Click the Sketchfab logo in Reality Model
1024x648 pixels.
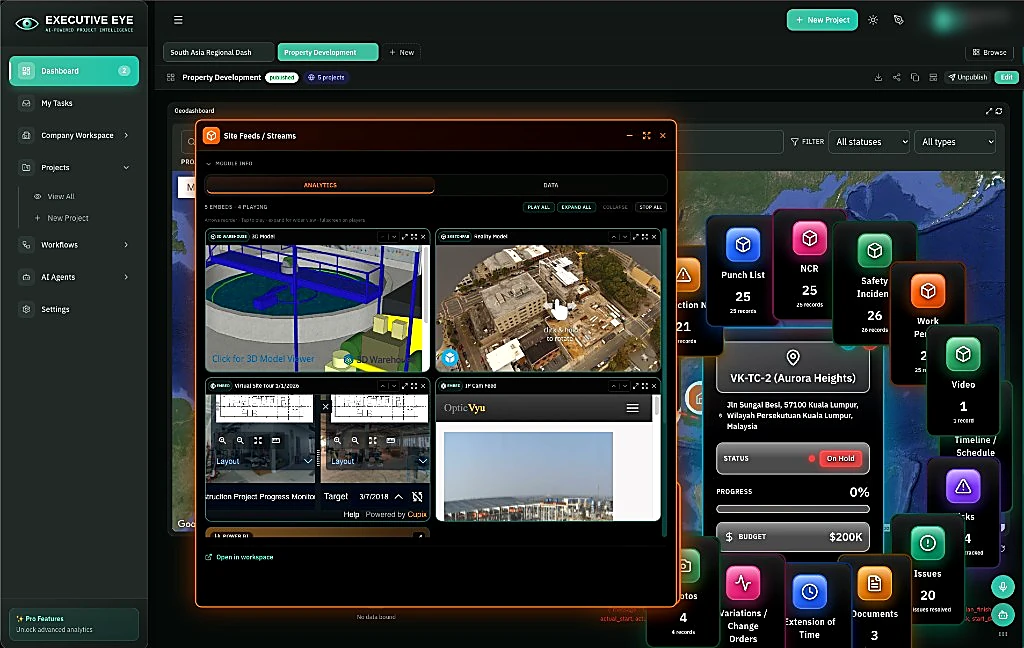[450, 357]
